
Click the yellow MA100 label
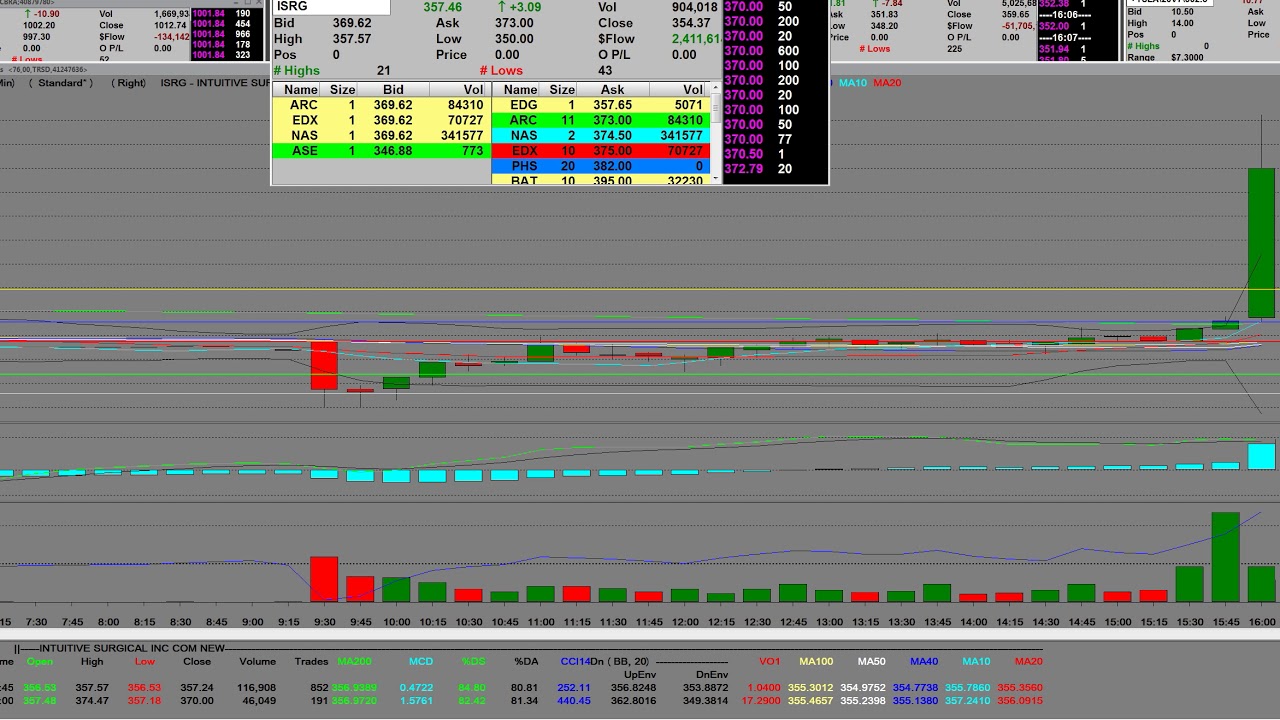tap(816, 661)
